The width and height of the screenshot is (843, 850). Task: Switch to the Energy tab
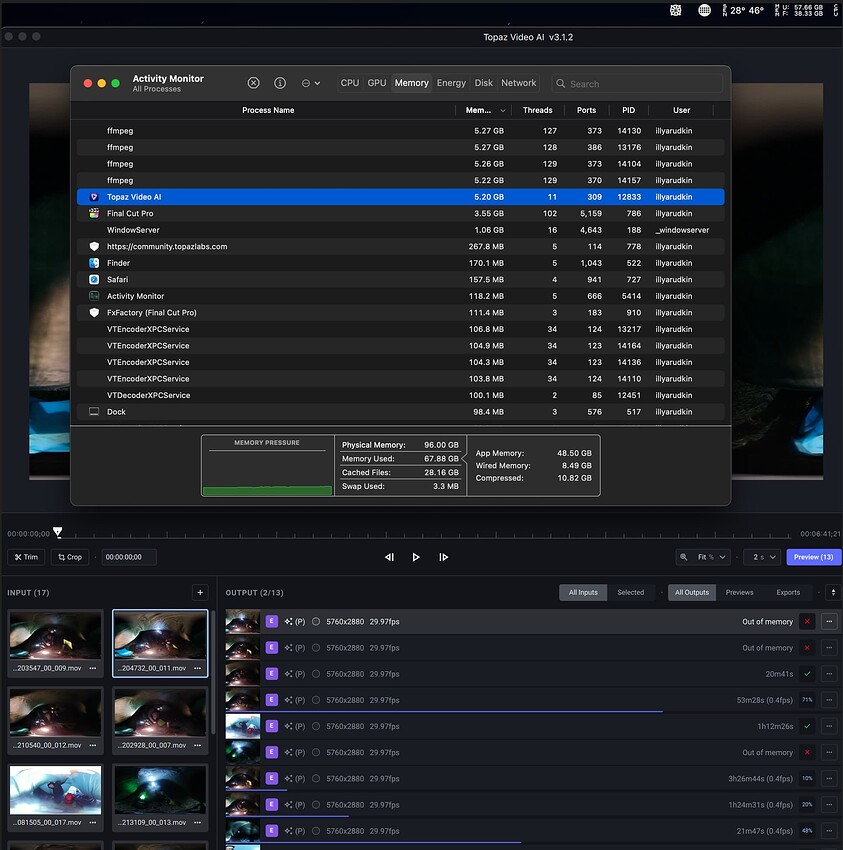451,83
